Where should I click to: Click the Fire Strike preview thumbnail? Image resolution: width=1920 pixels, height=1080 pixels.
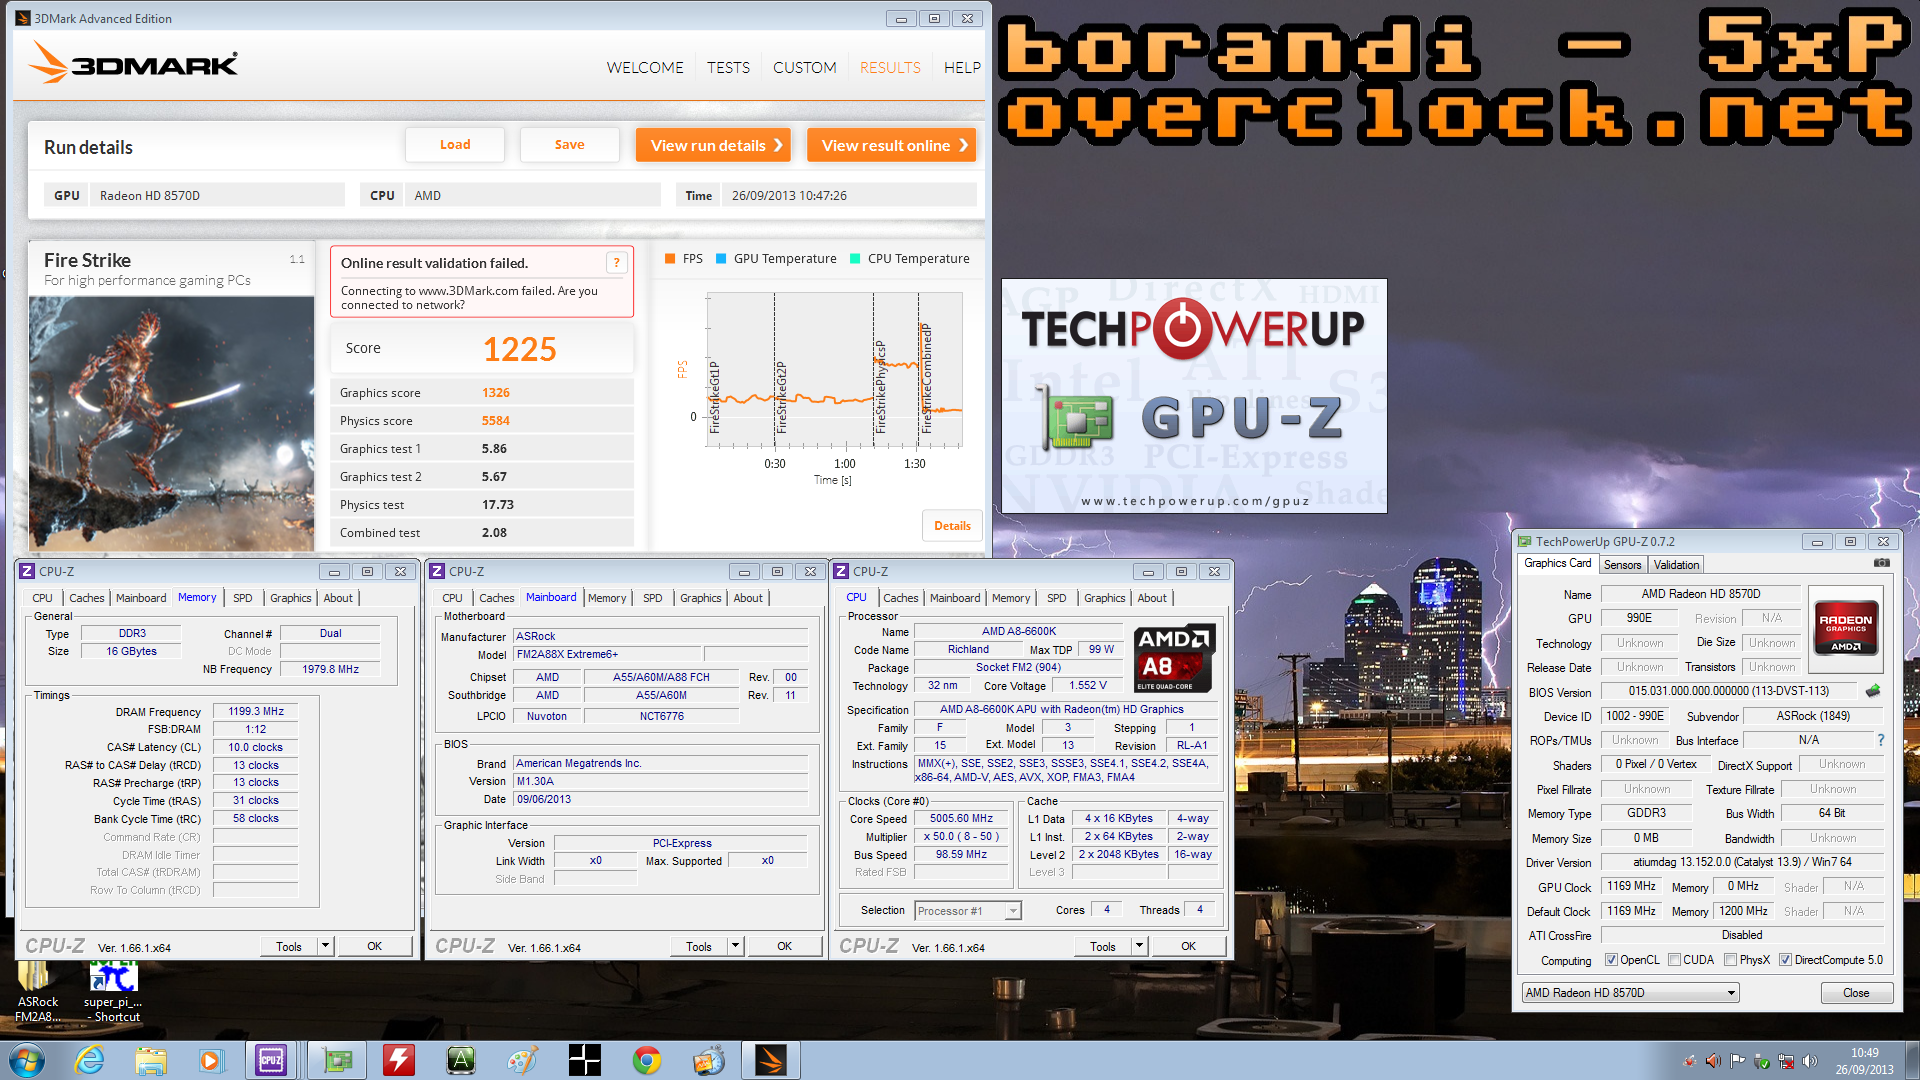pos(171,423)
